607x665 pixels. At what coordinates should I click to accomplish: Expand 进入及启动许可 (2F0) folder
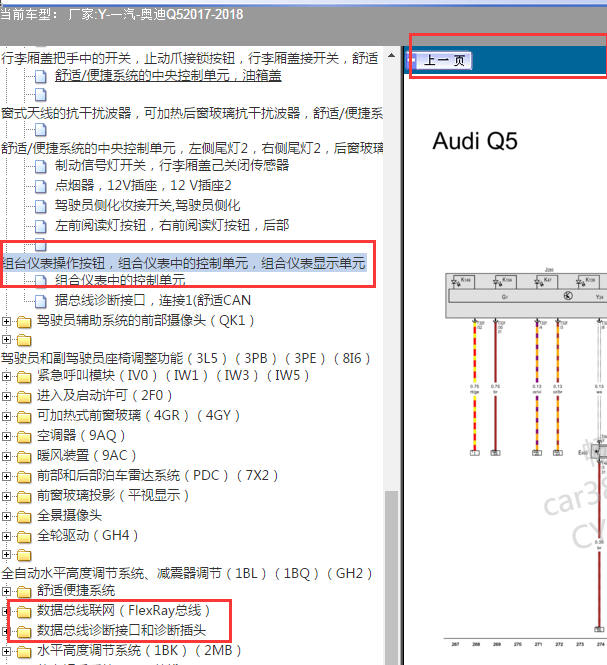click(6, 396)
